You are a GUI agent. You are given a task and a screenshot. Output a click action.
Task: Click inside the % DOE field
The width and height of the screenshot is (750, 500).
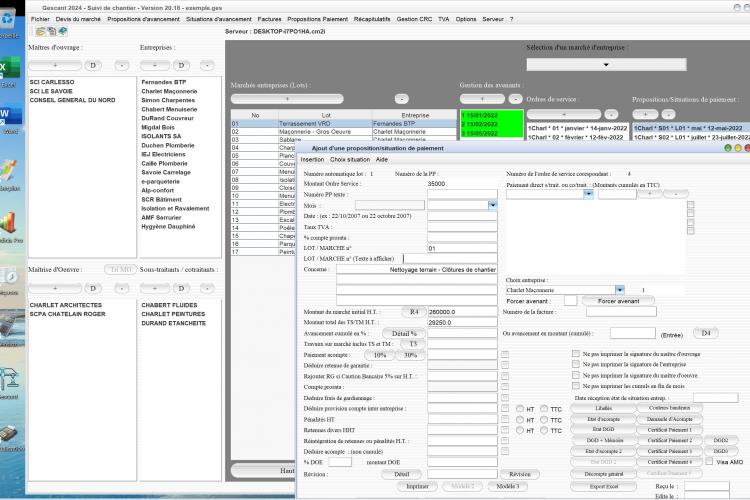click(x=340, y=462)
